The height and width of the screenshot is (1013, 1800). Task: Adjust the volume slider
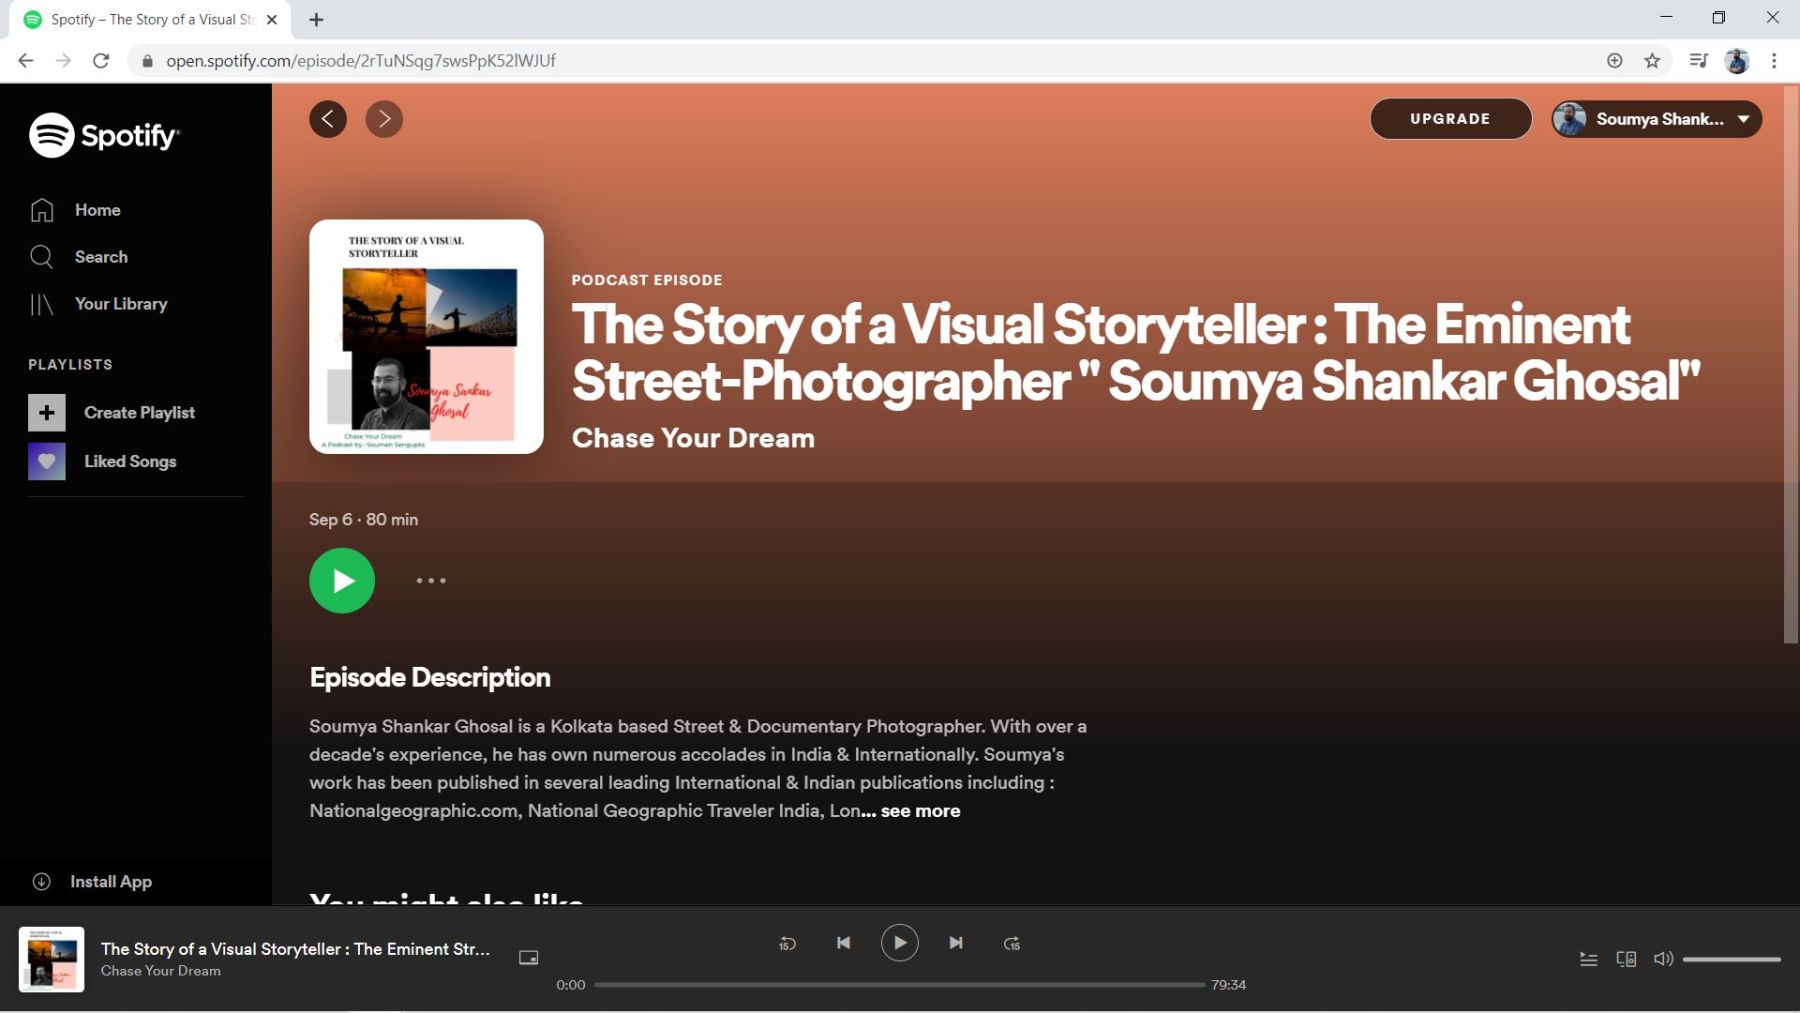pos(1732,960)
